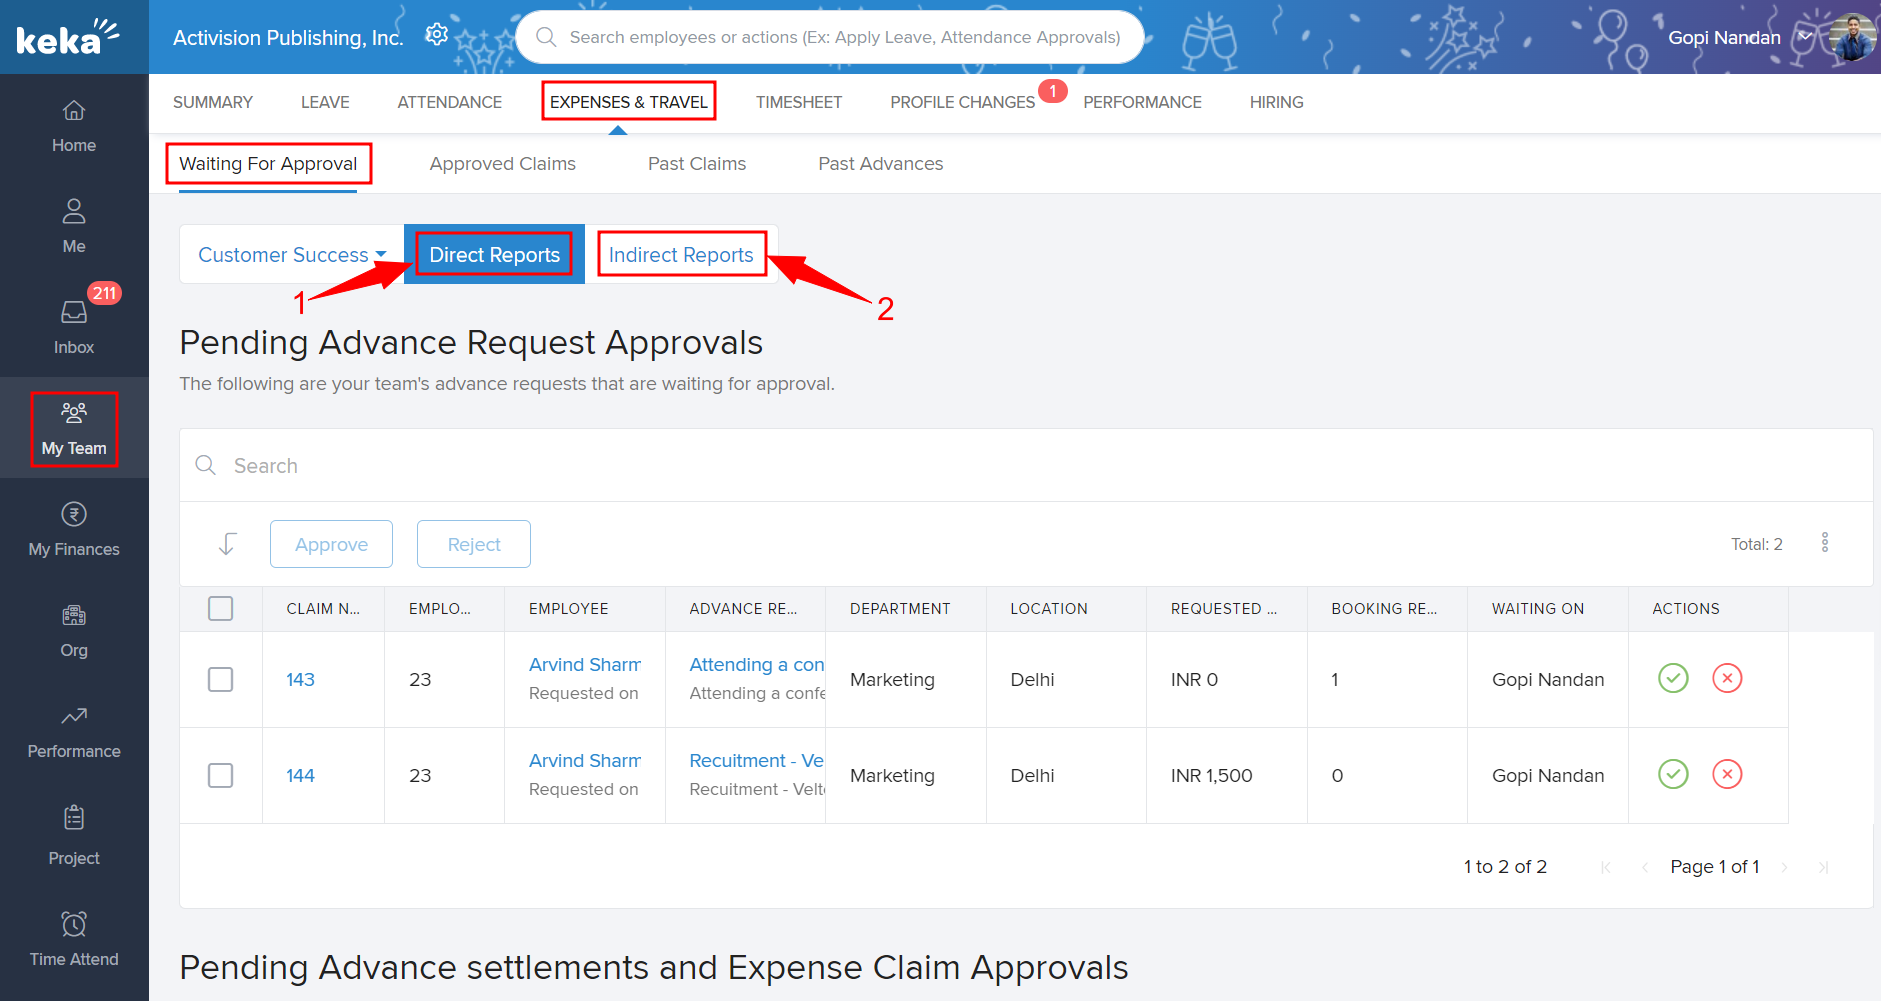
Task: Check the box for claim 144
Action: 221,775
